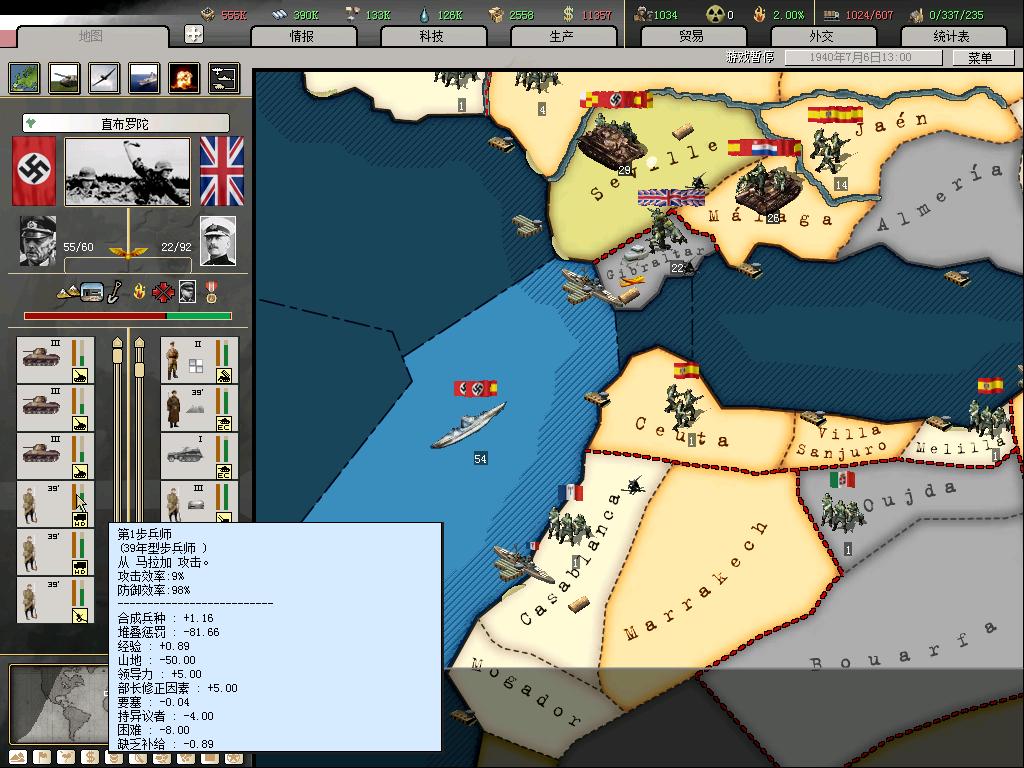Open the 外交 diplomacy tab
This screenshot has height=768, width=1024.
click(822, 36)
